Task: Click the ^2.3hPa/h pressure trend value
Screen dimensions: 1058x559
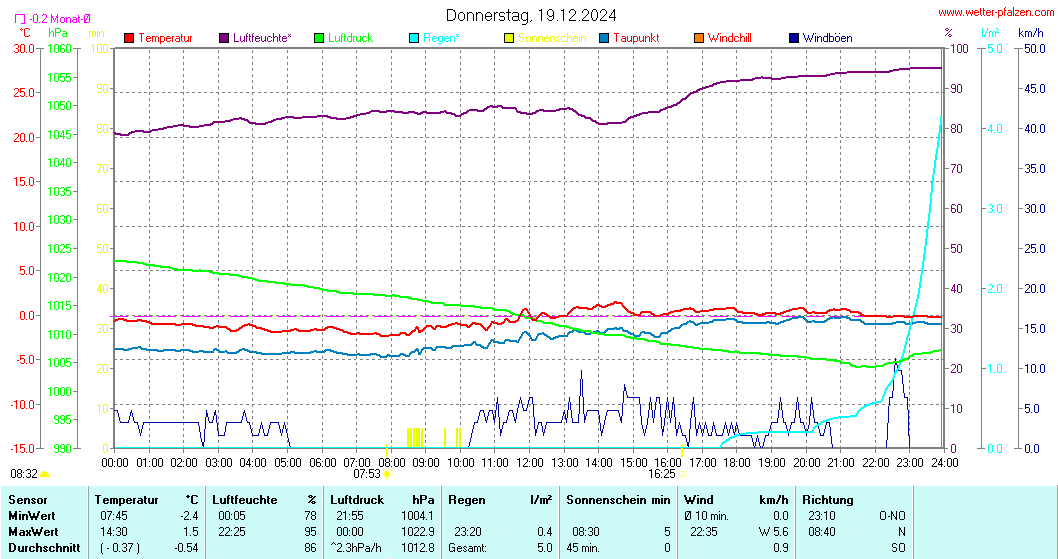Action: pyautogui.click(x=357, y=548)
